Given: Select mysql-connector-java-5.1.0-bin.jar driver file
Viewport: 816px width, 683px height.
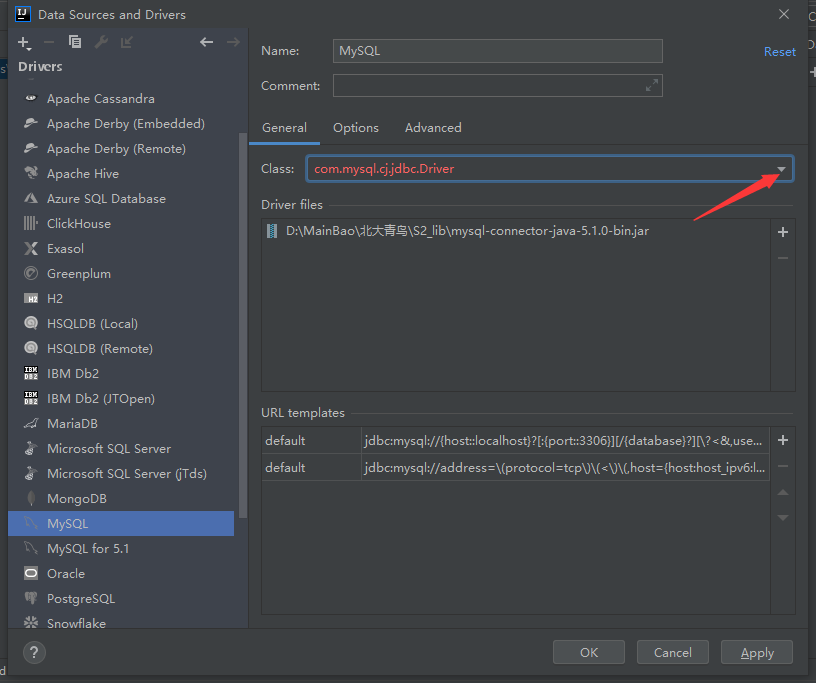Looking at the screenshot, I should click(x=515, y=231).
